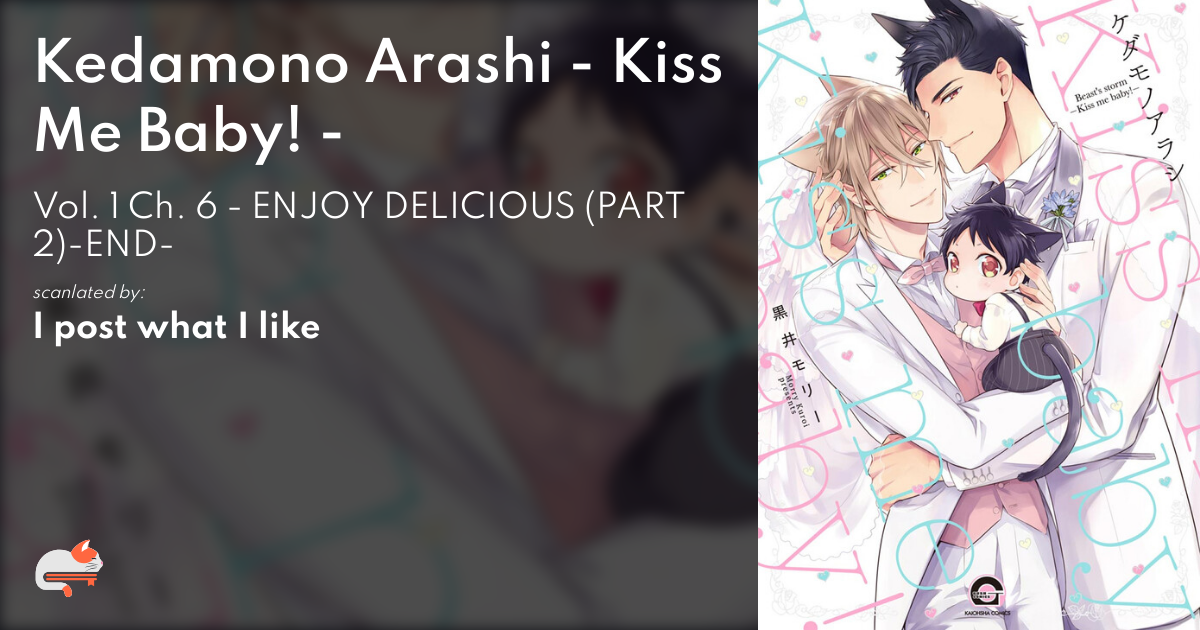The height and width of the screenshot is (630, 1200).
Task: Open the 'I post what I like' group name
Action: [x=176, y=329]
